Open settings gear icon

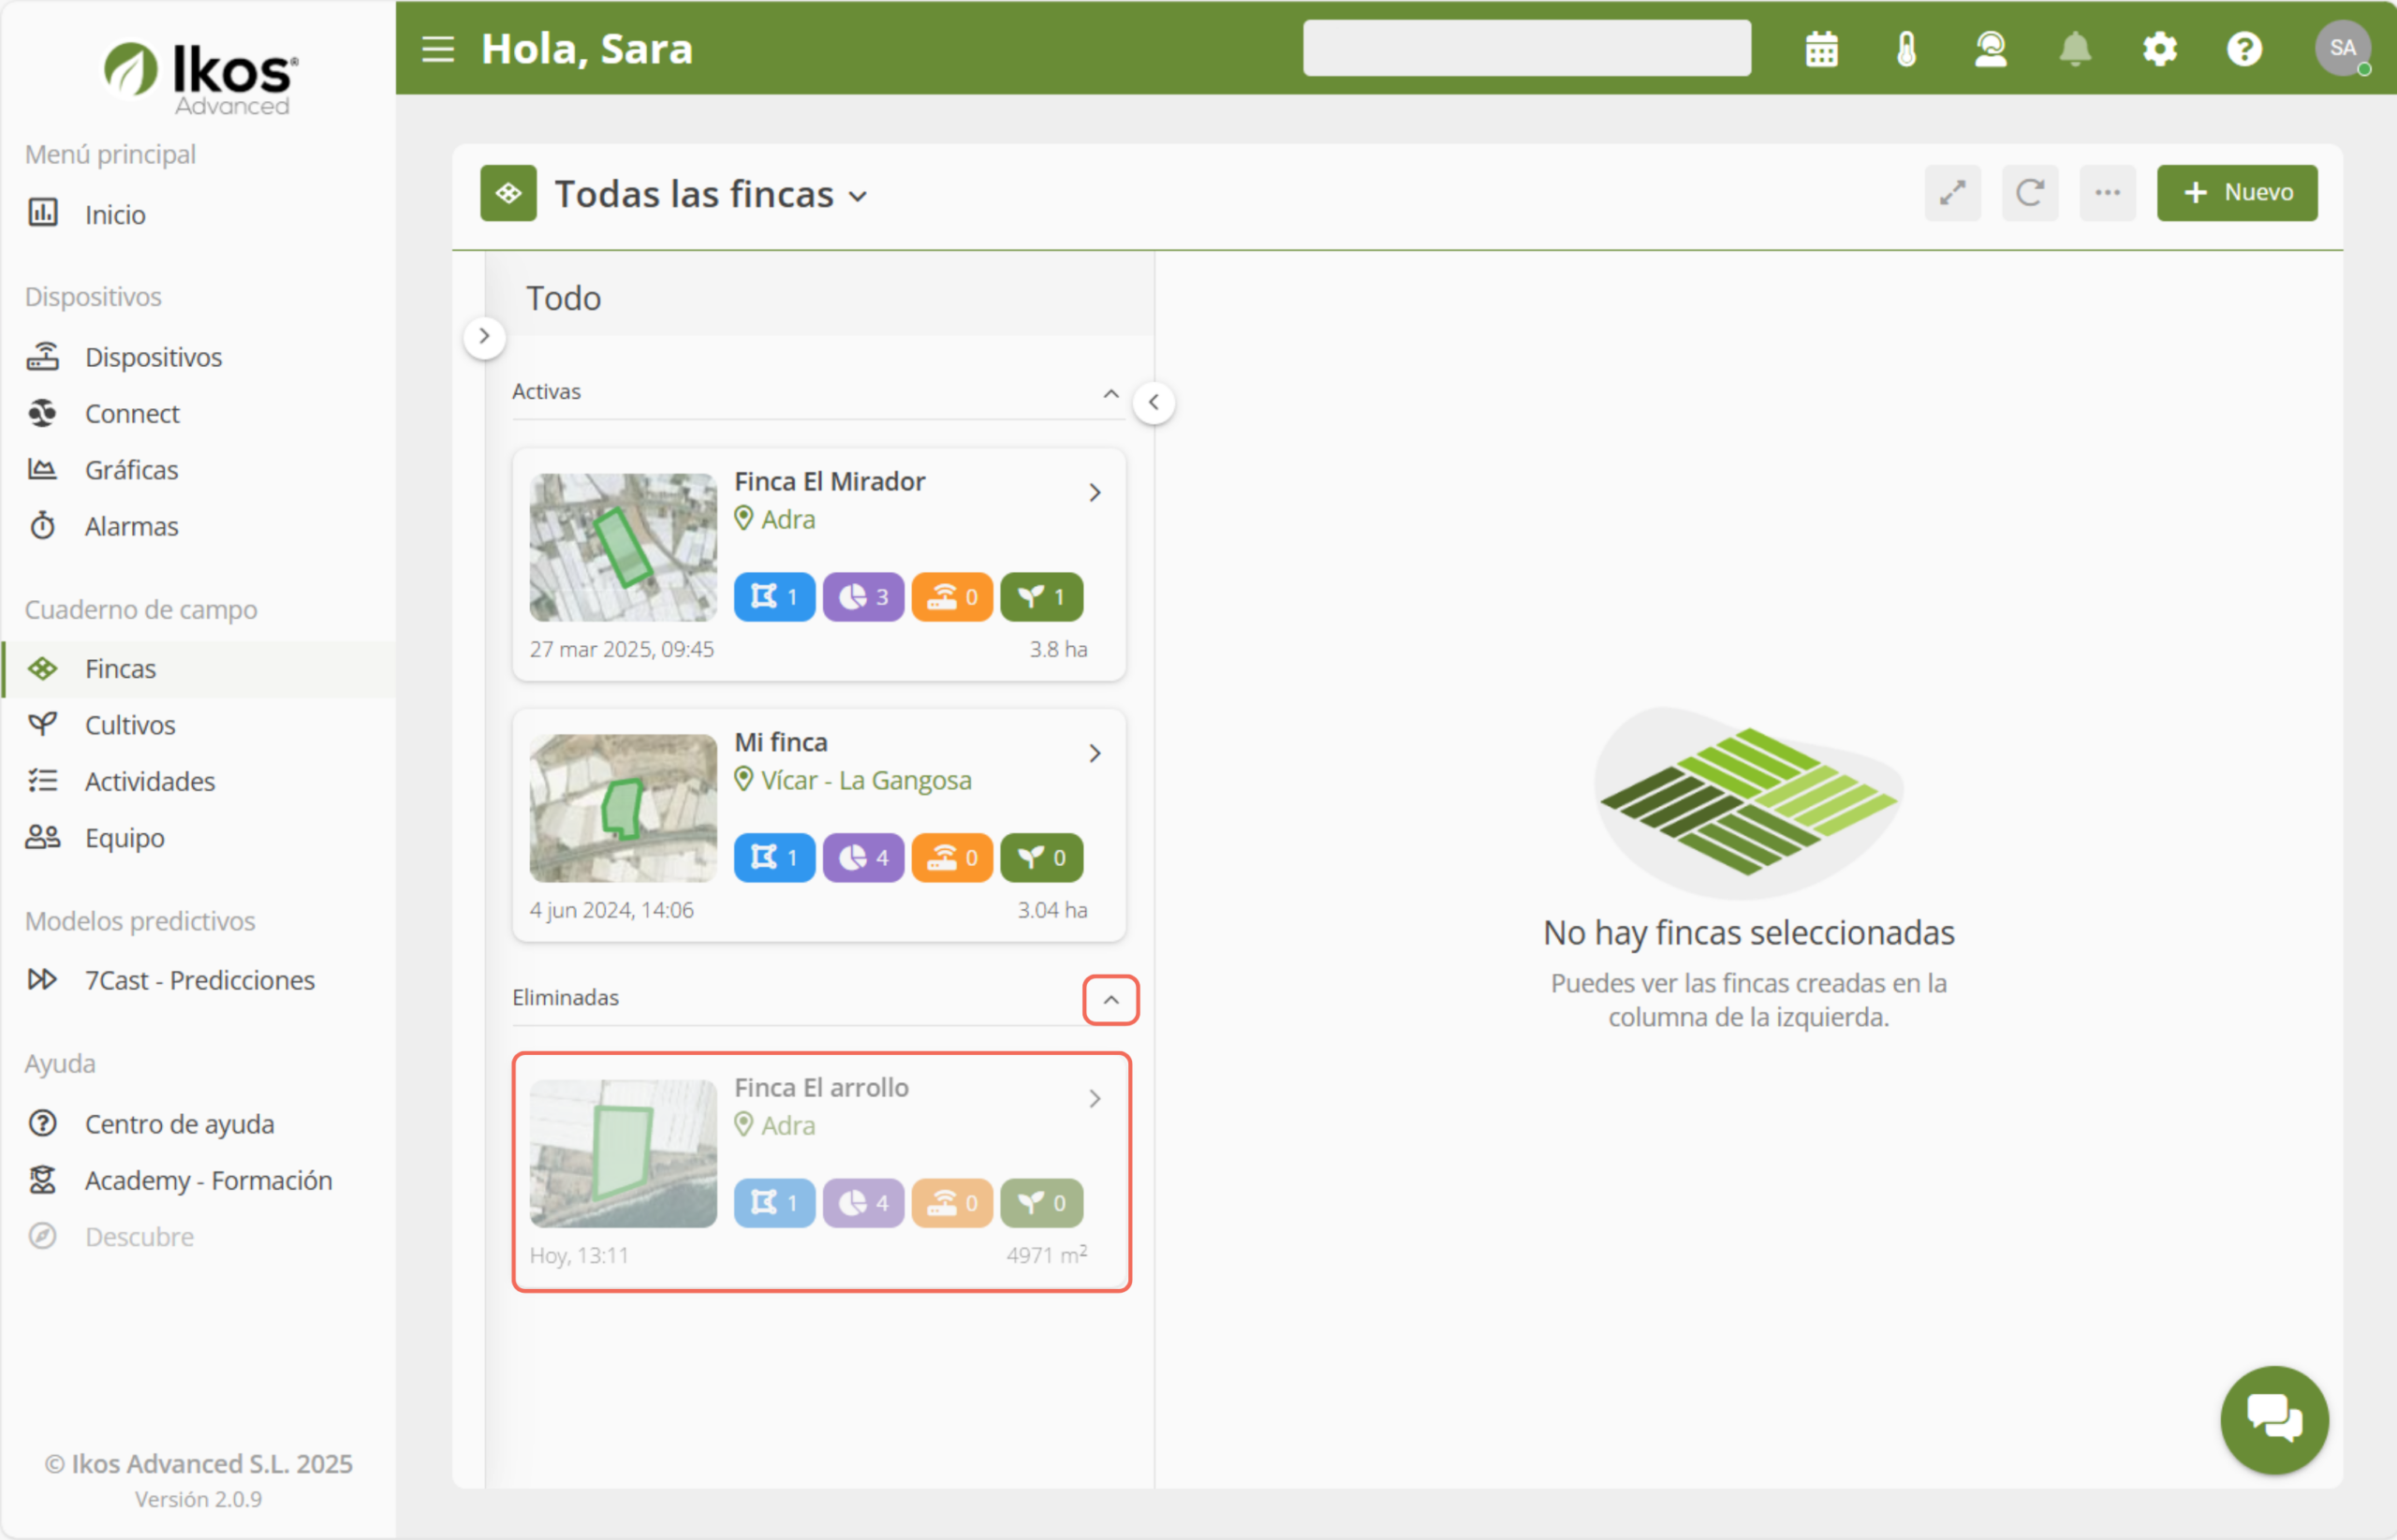tap(2159, 49)
